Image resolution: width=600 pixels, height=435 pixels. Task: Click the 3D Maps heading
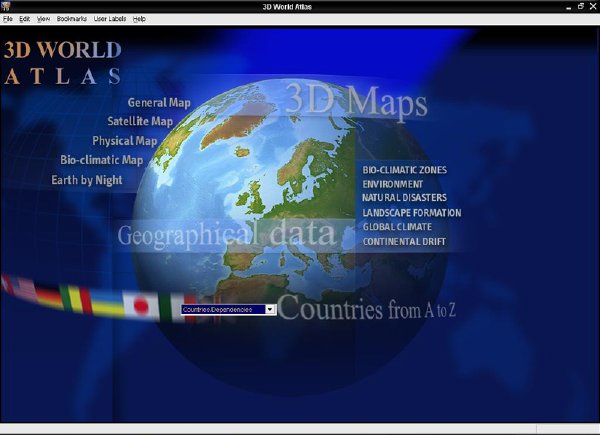(356, 101)
